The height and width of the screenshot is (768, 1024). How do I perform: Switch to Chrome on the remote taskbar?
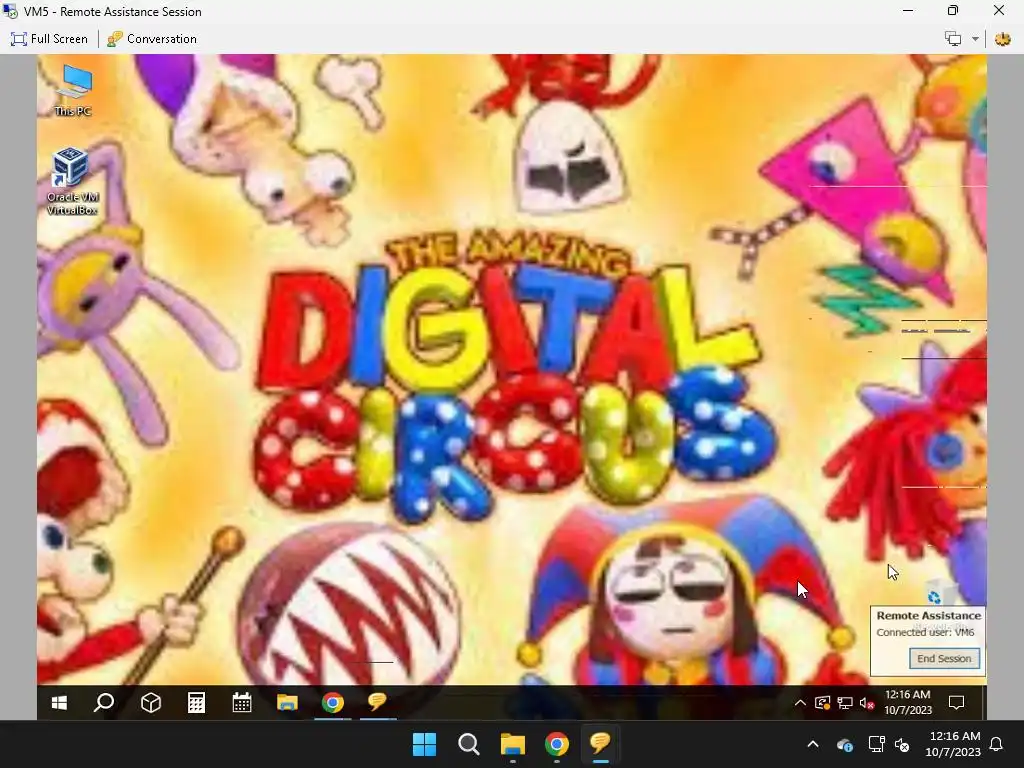pos(332,703)
